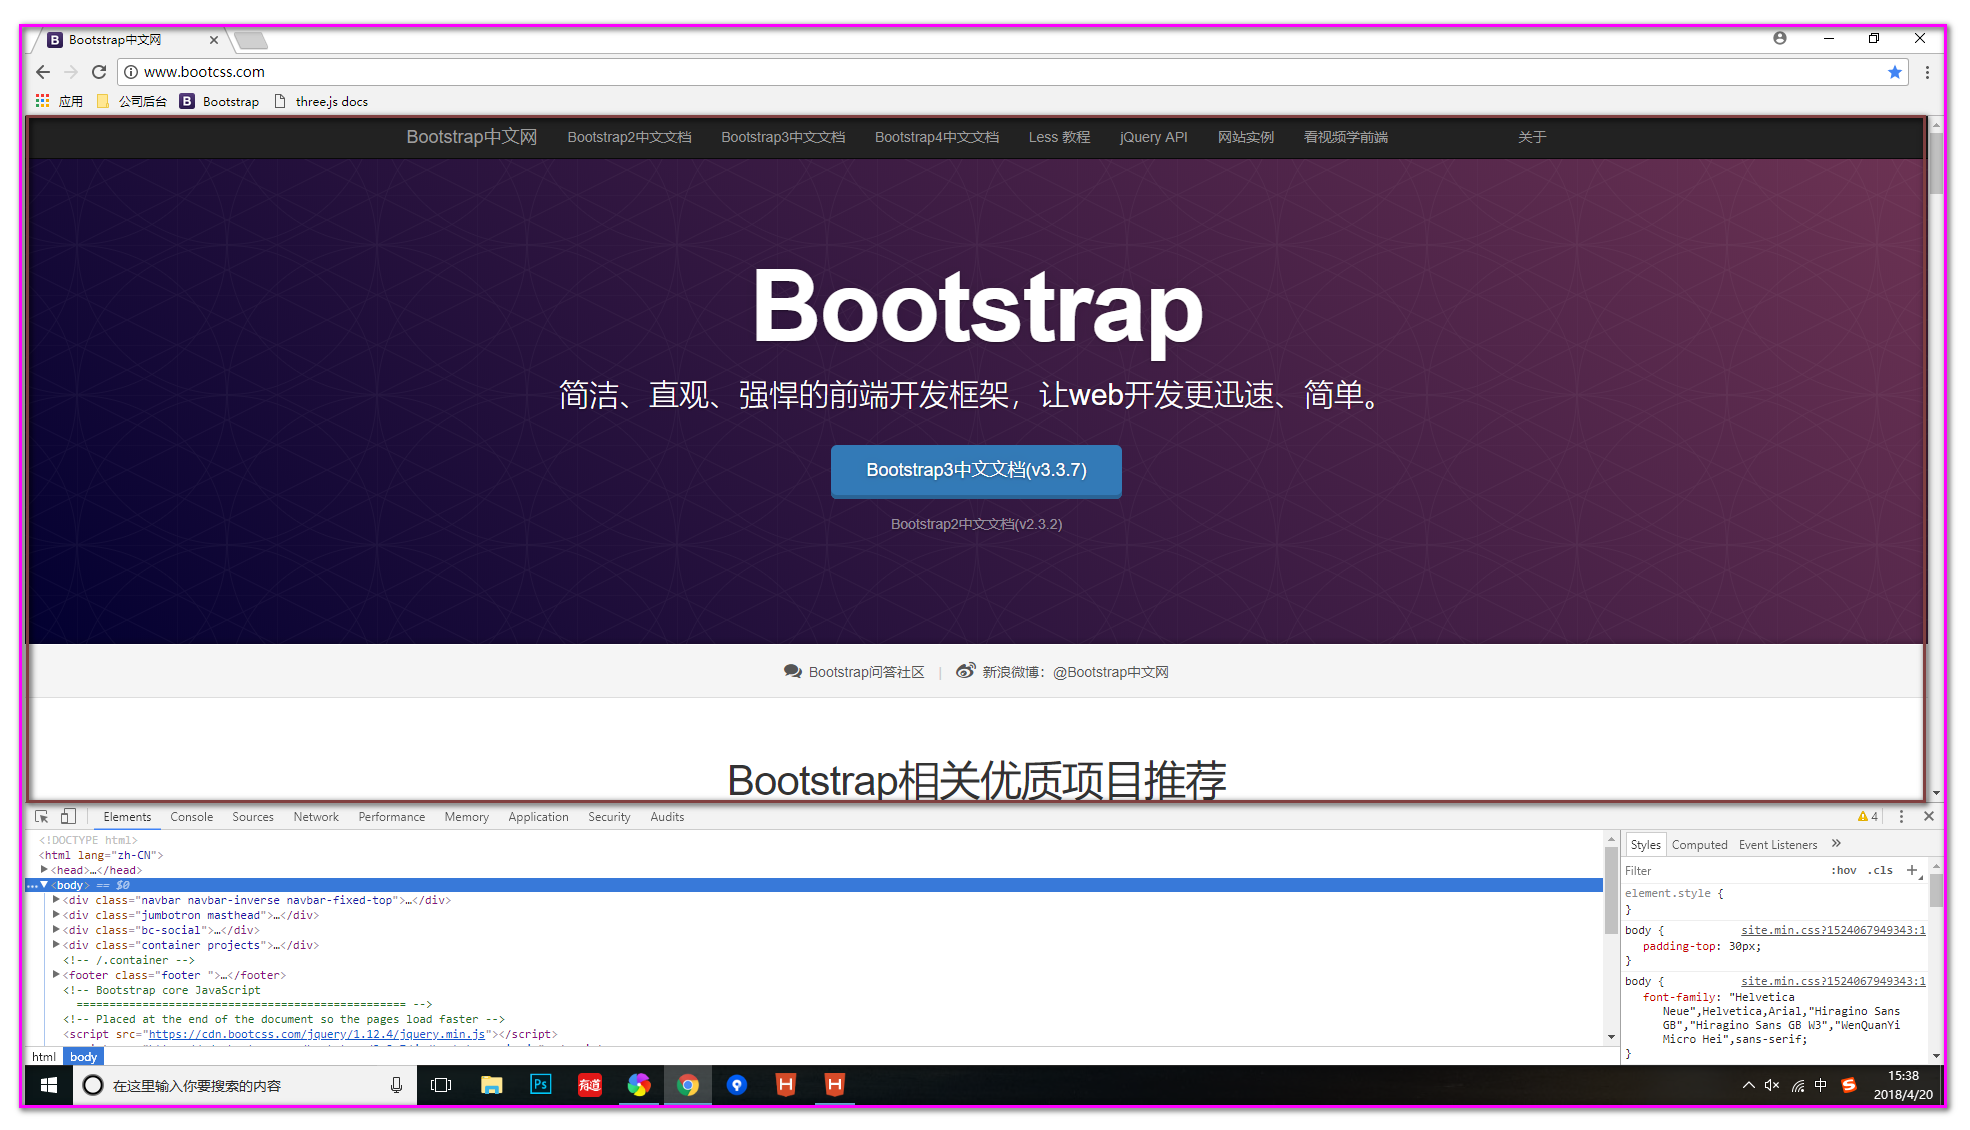
Task: Click the DevTools warnings count indicator
Action: [x=1868, y=817]
